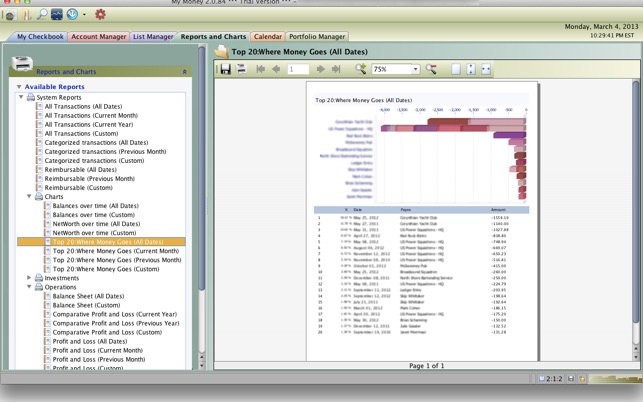Screen dimensions: 643x402
Task: Switch to the Account Manager tab
Action: click(x=99, y=37)
